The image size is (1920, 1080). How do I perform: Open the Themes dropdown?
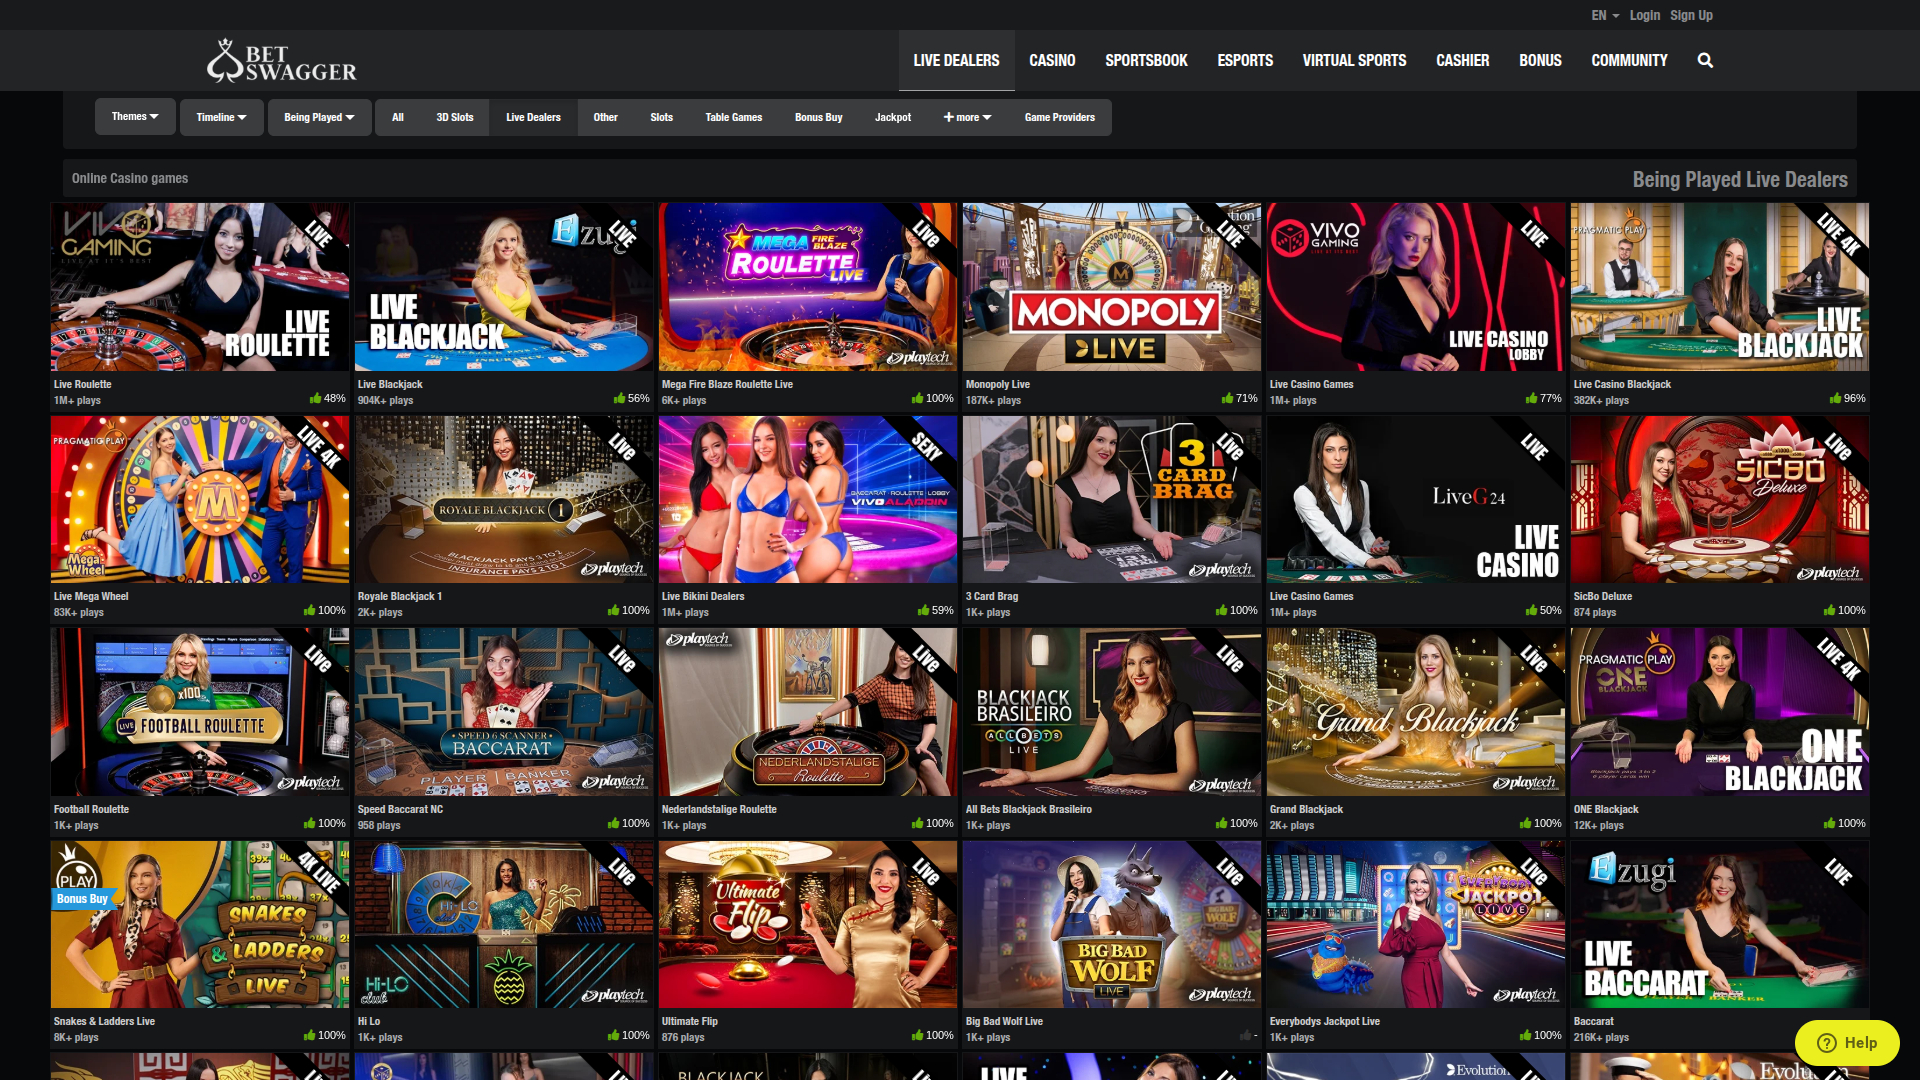point(135,117)
